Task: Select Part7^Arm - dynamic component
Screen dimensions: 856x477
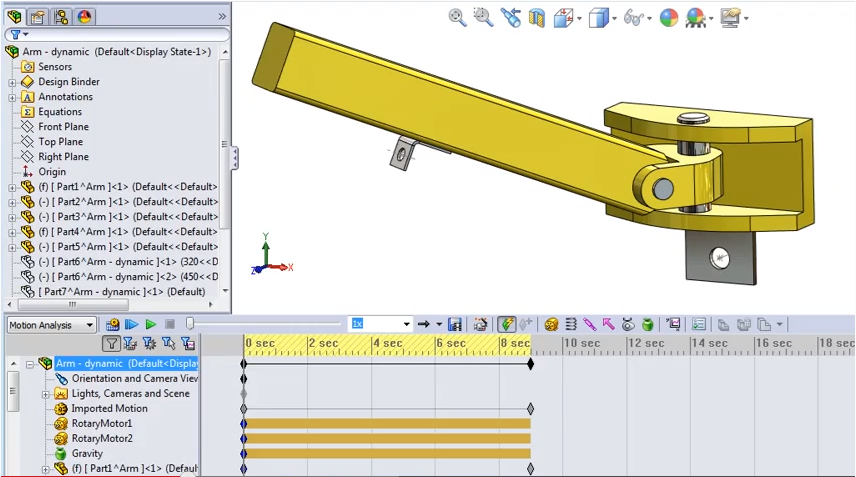Action: pyautogui.click(x=122, y=292)
